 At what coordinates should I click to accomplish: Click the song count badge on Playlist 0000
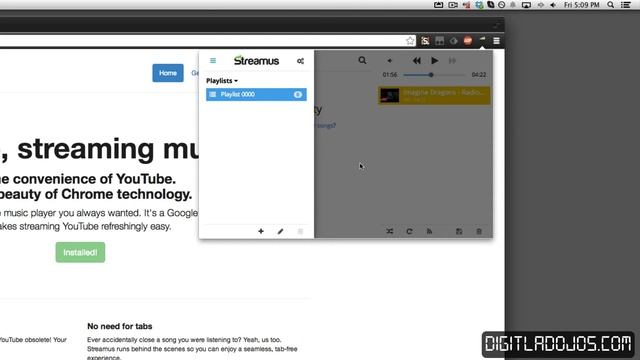(x=298, y=94)
